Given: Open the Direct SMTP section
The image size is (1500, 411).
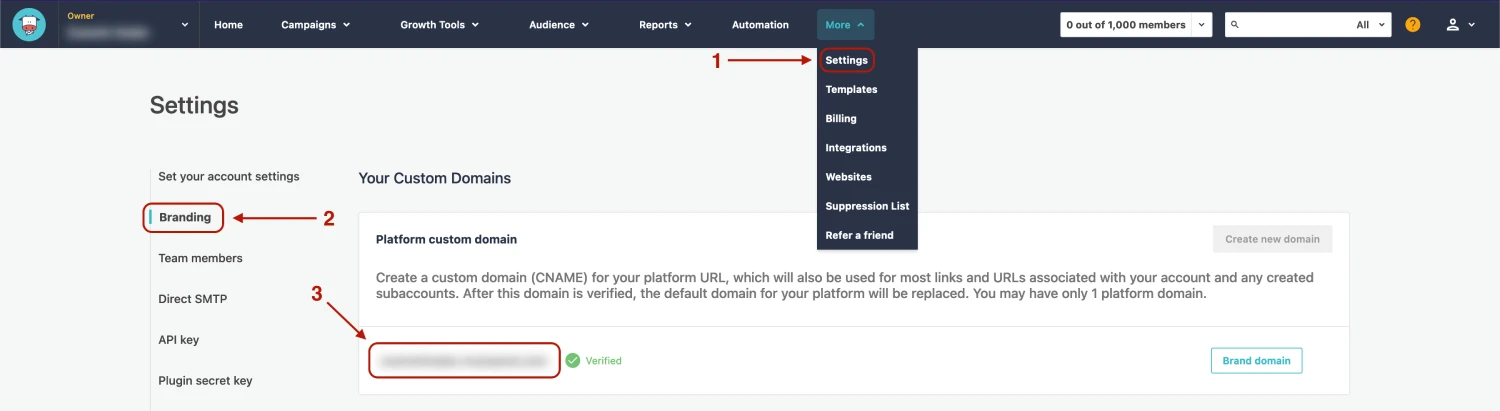Looking at the screenshot, I should click(192, 299).
